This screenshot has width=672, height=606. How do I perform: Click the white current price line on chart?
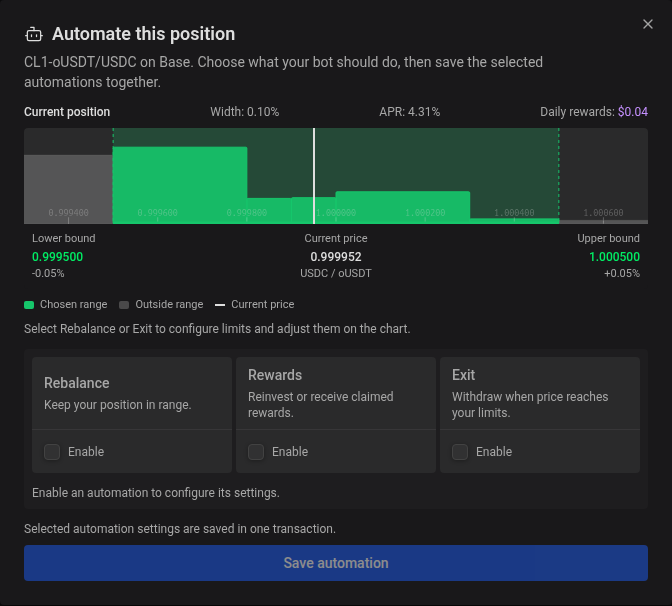pyautogui.click(x=314, y=176)
